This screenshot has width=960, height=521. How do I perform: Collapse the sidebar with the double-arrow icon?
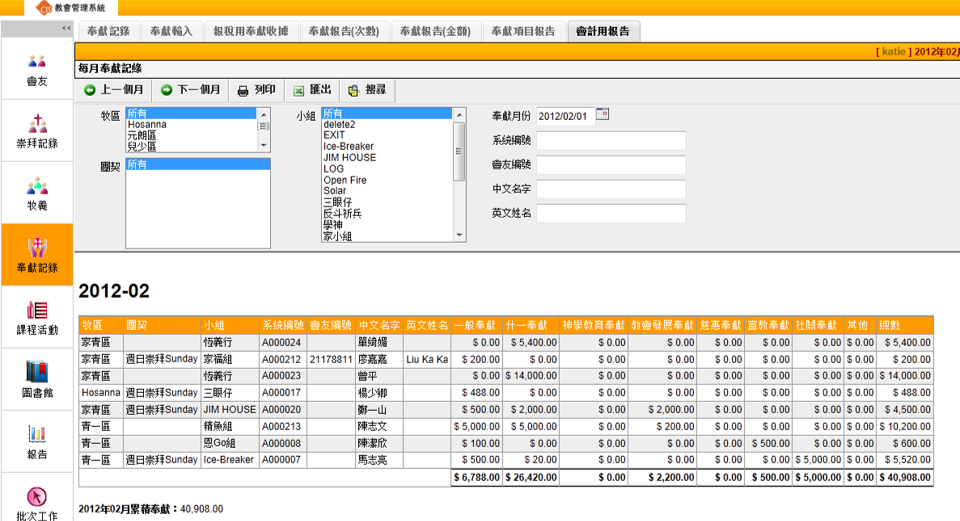(x=66, y=28)
